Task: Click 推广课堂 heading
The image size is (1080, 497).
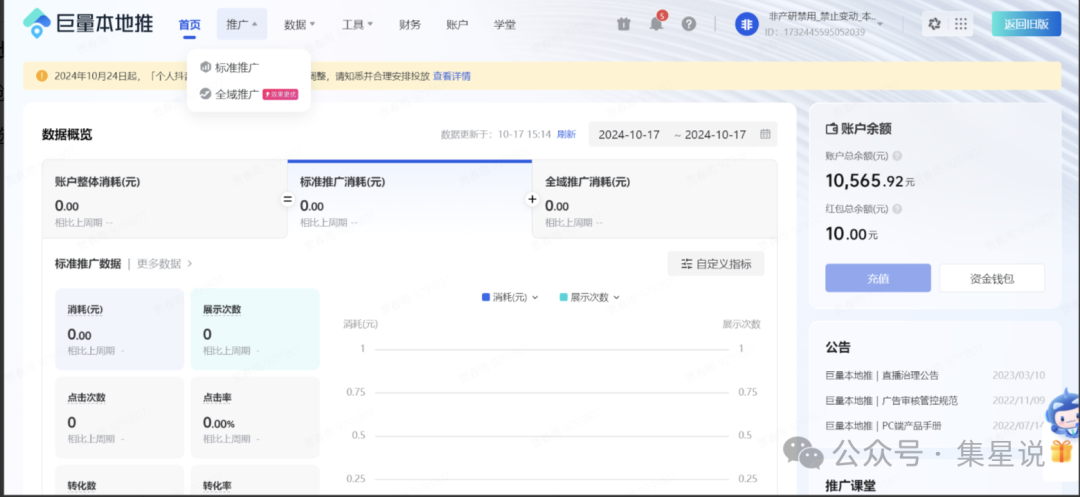Action: click(x=851, y=485)
